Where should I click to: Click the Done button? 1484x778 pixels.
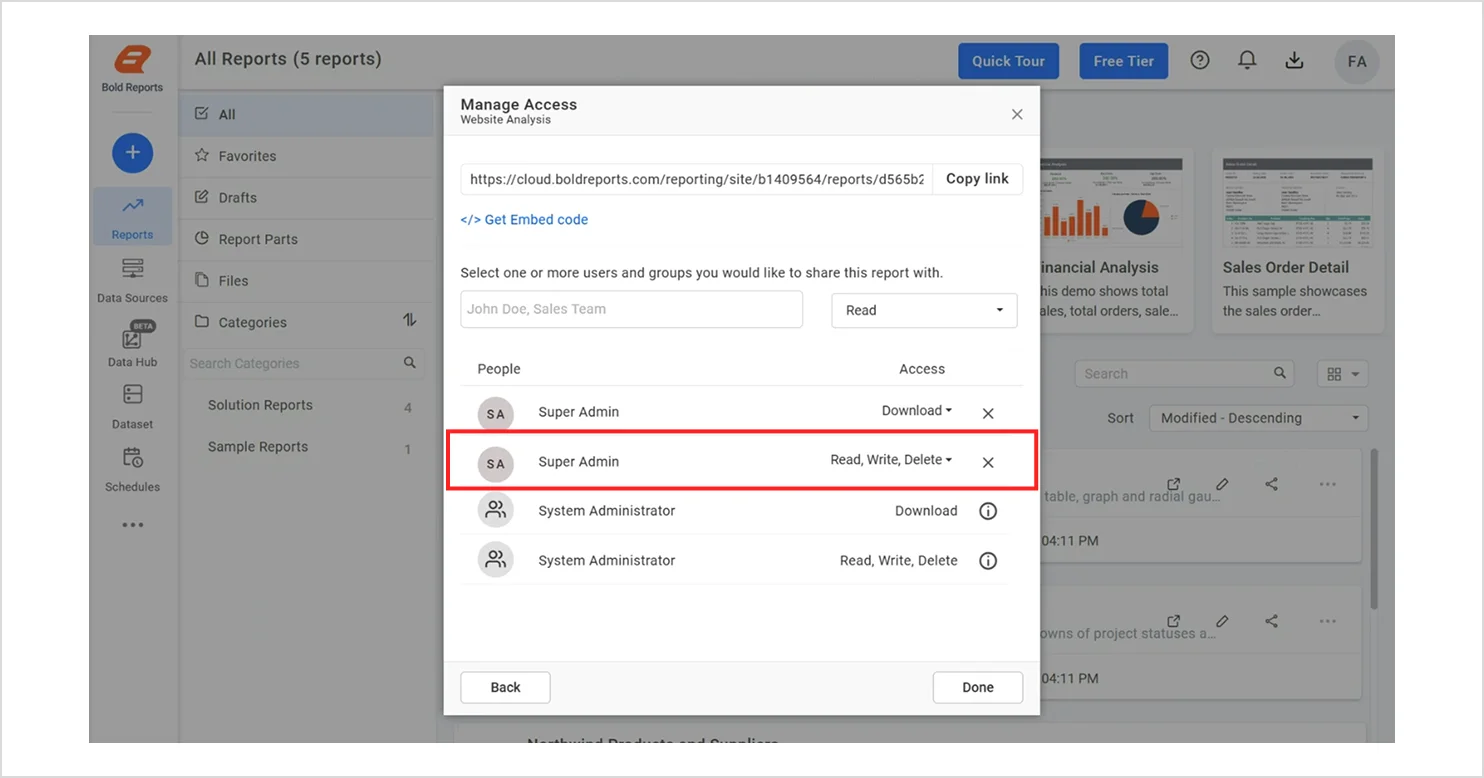click(x=977, y=687)
